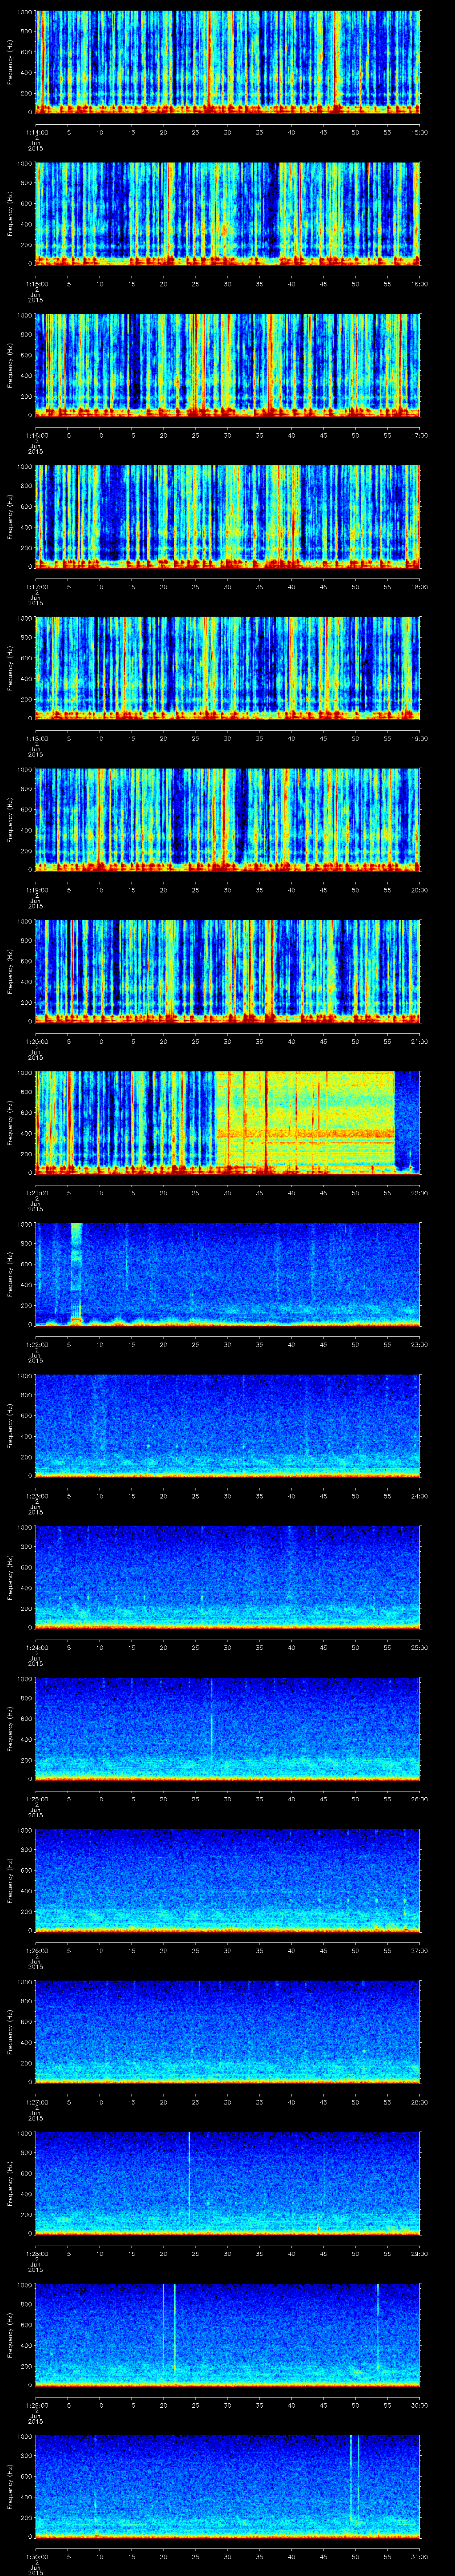455x2576 pixels.
Task: Click the '24:00' end time label
Action: pos(419,1495)
